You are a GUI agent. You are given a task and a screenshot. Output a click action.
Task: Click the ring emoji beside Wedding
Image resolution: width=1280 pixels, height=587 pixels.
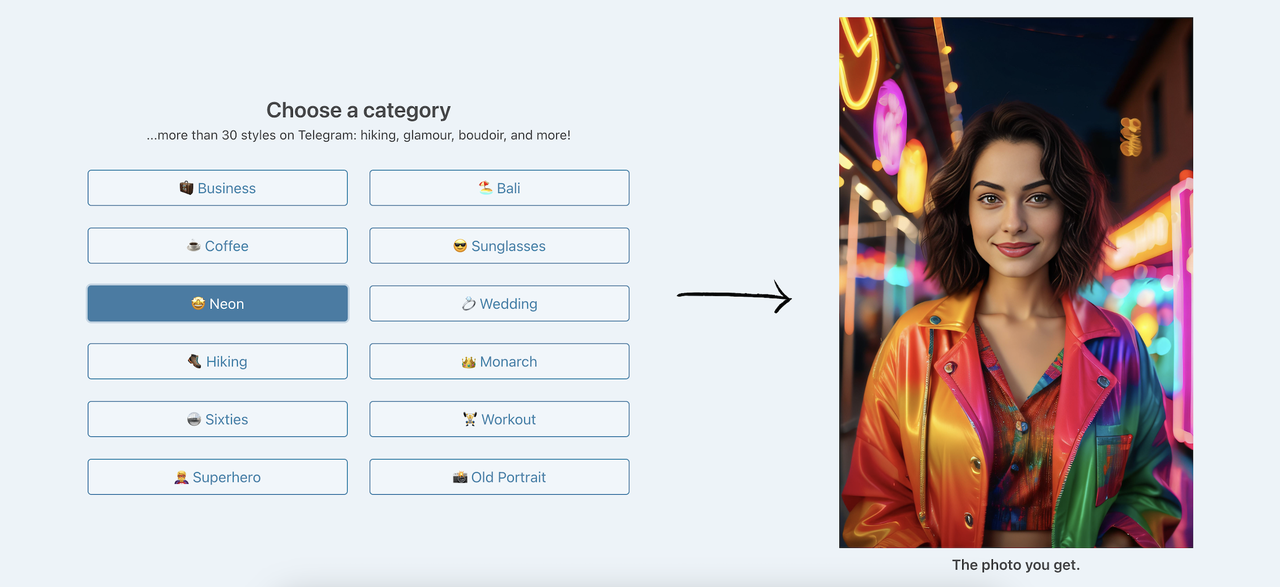coord(468,304)
